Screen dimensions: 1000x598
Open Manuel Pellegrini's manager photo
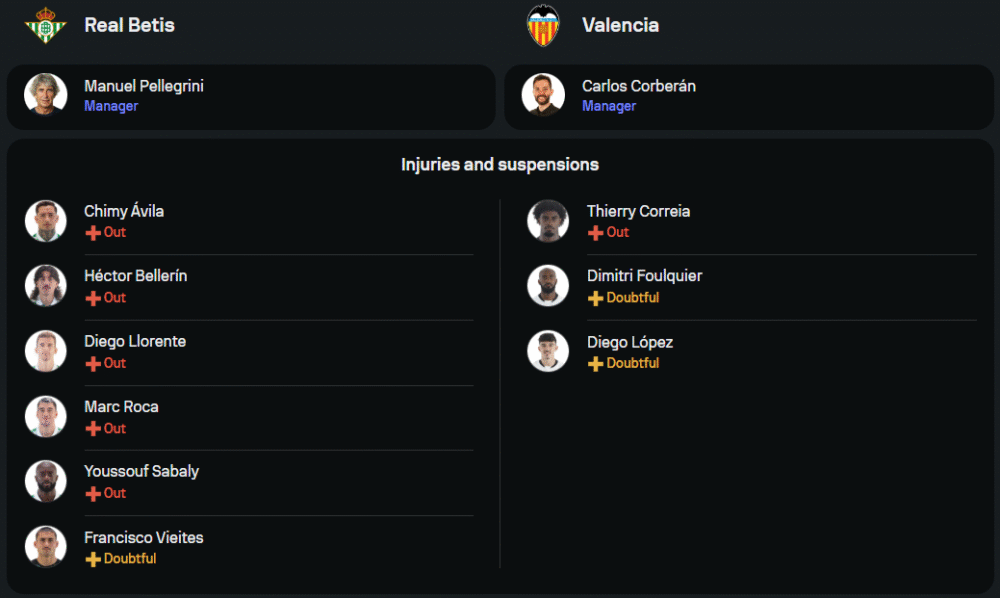46,95
